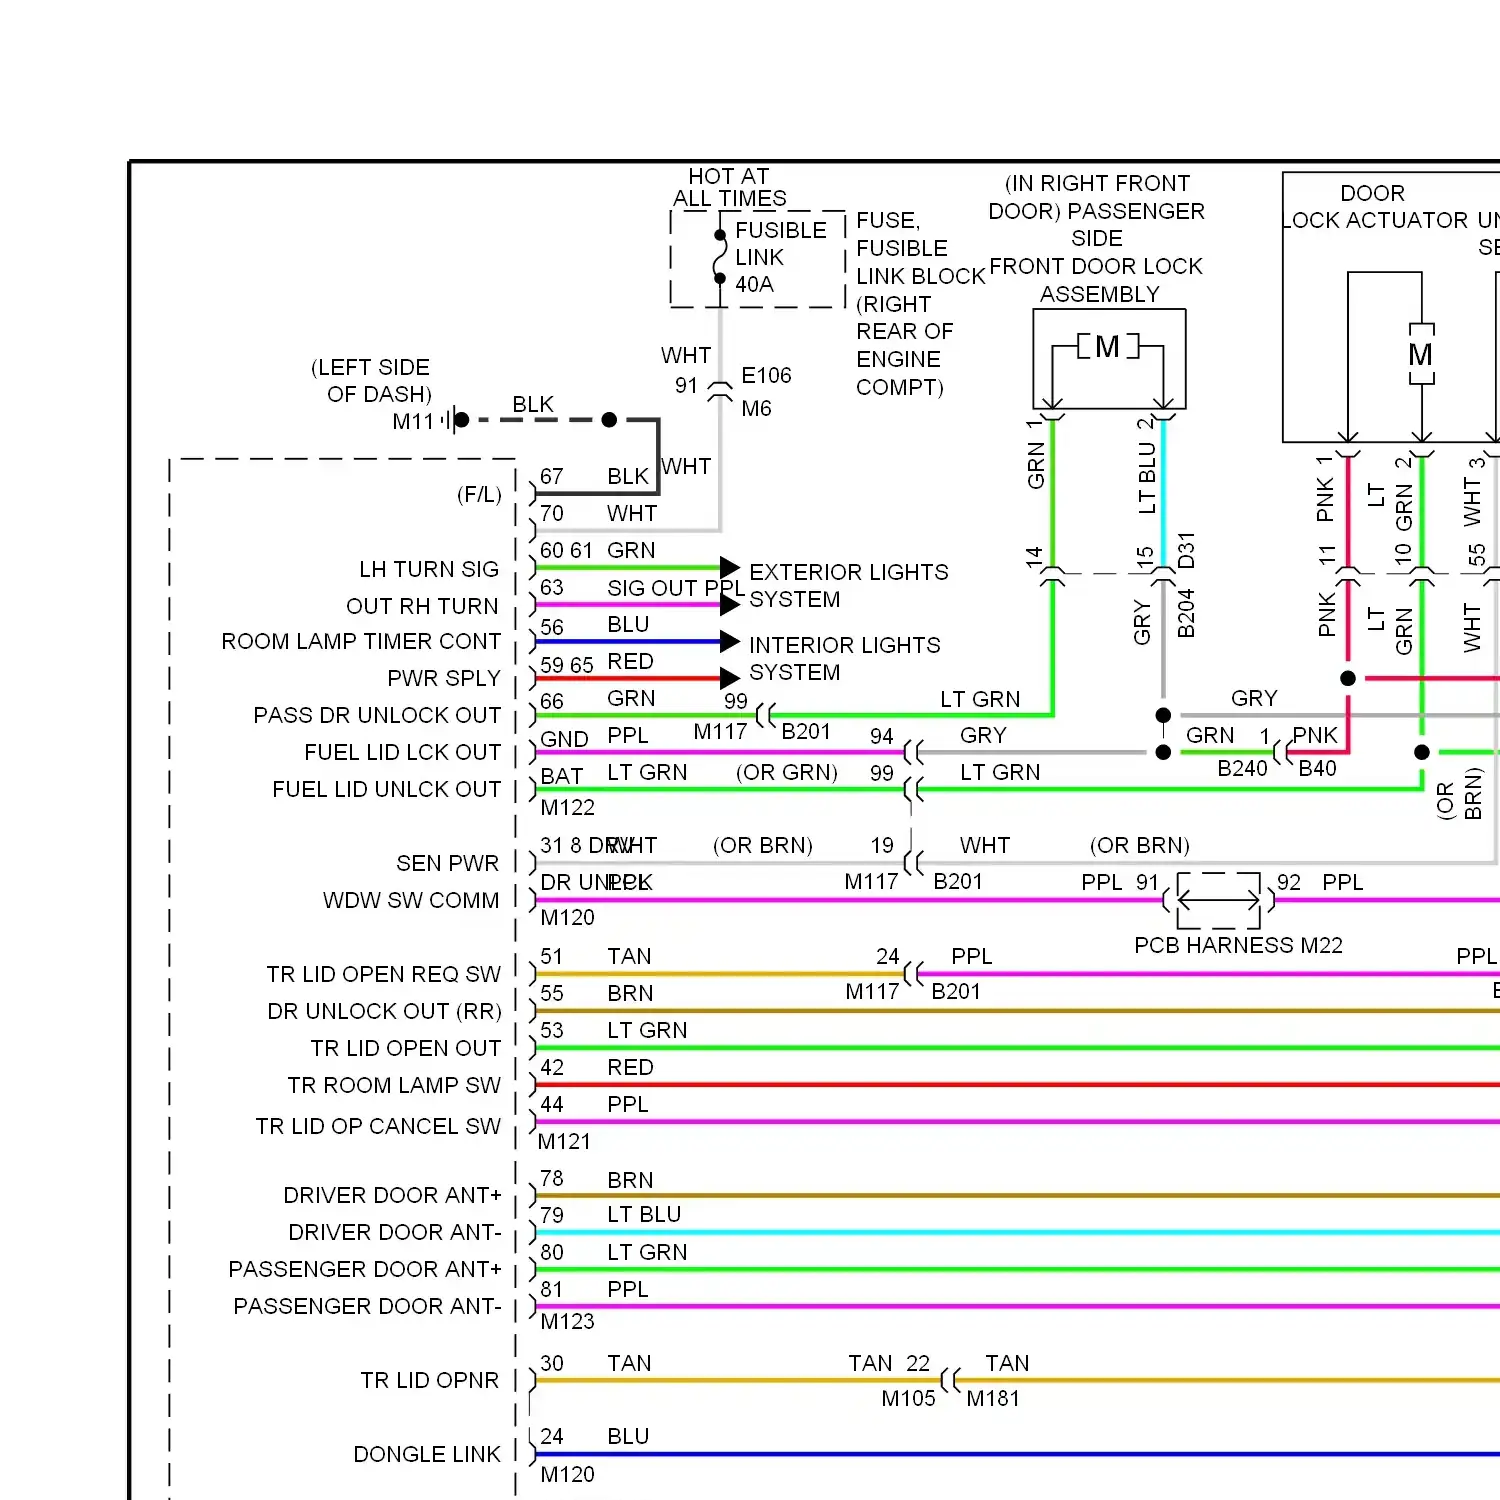Click connector label B240
1500x1500 pixels.
point(1242,768)
